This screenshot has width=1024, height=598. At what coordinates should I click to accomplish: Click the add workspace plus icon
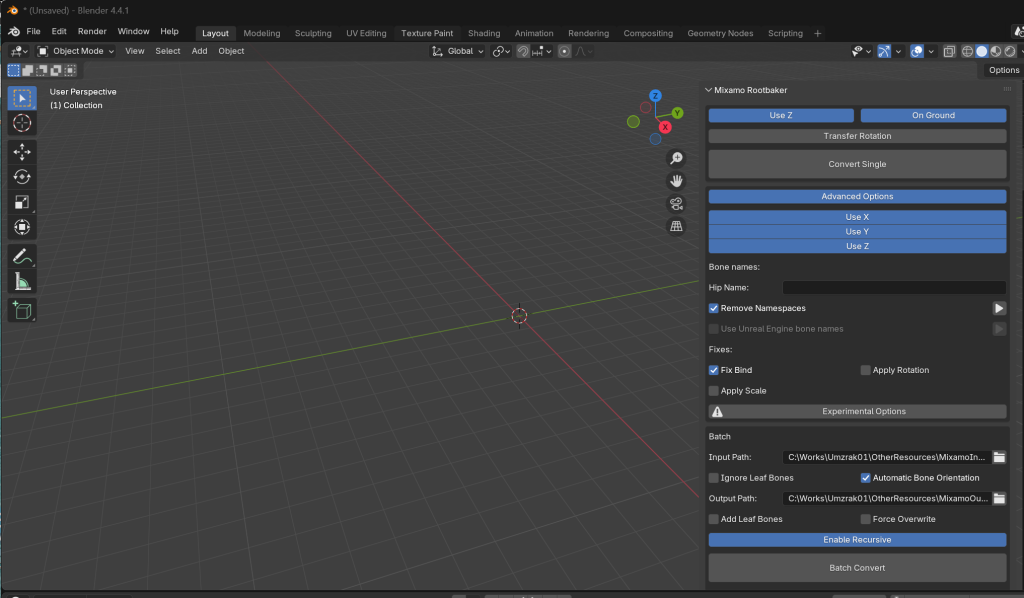click(817, 33)
